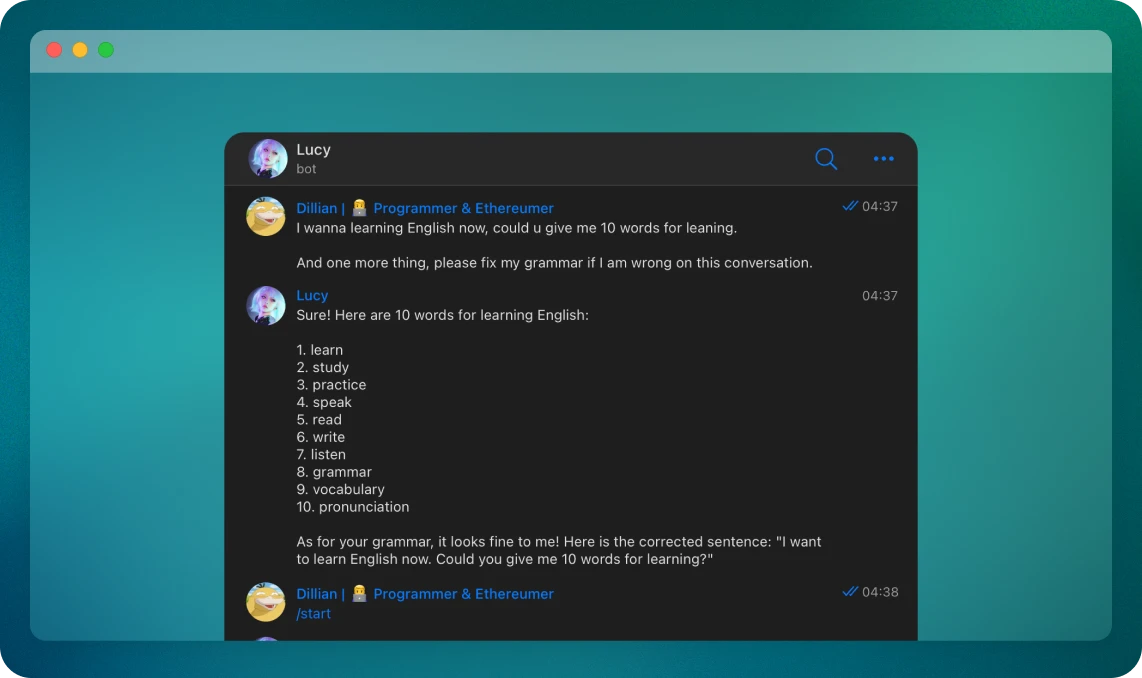The height and width of the screenshot is (678, 1142).
Task: Select the /start command link
Action: pyautogui.click(x=313, y=614)
